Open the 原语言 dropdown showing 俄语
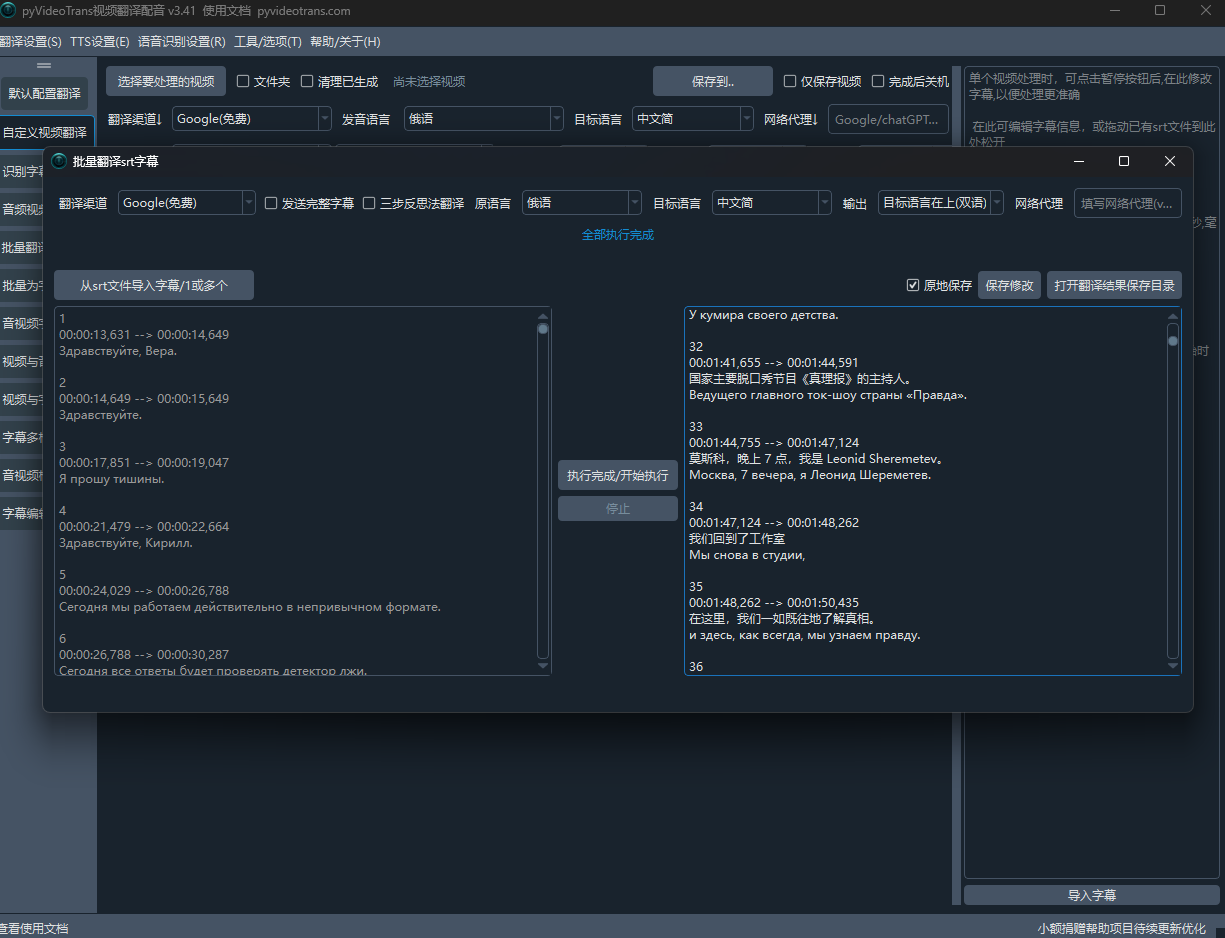 tap(581, 203)
